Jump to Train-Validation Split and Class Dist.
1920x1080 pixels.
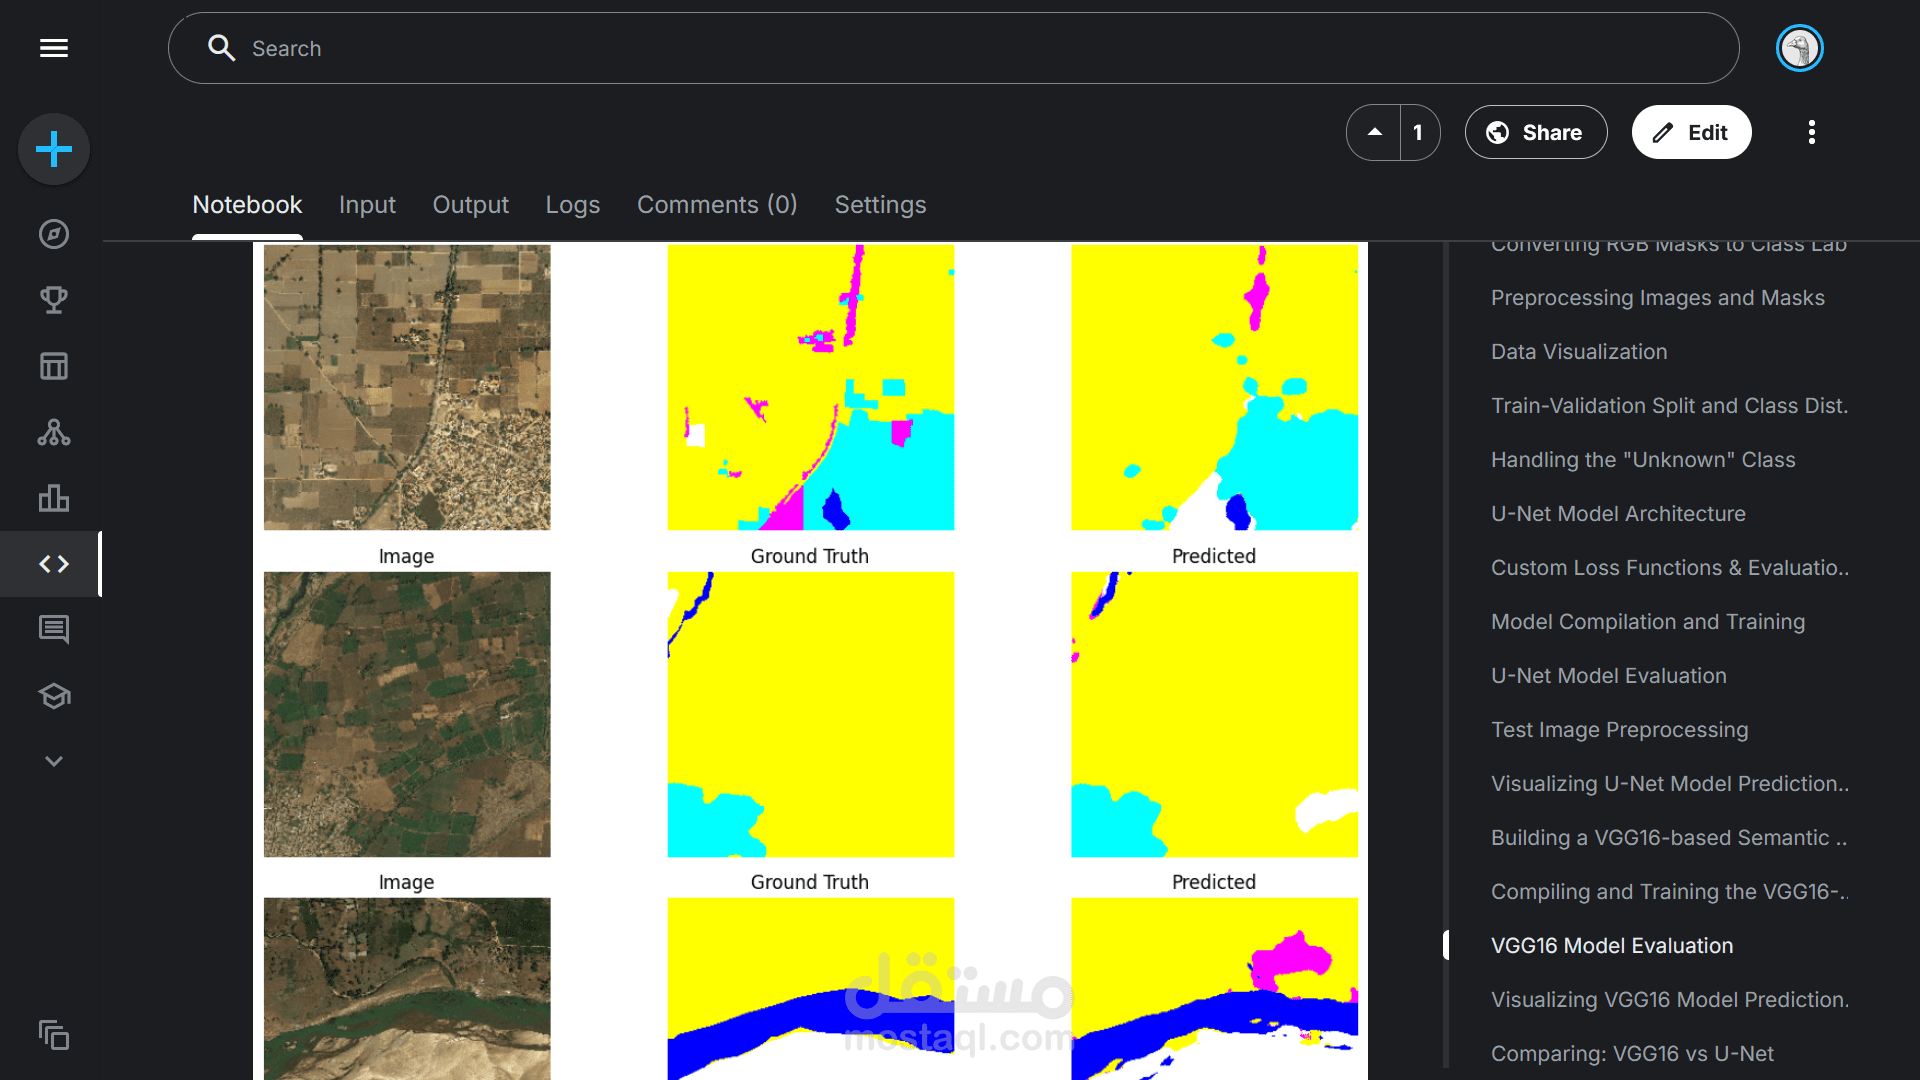click(1669, 406)
